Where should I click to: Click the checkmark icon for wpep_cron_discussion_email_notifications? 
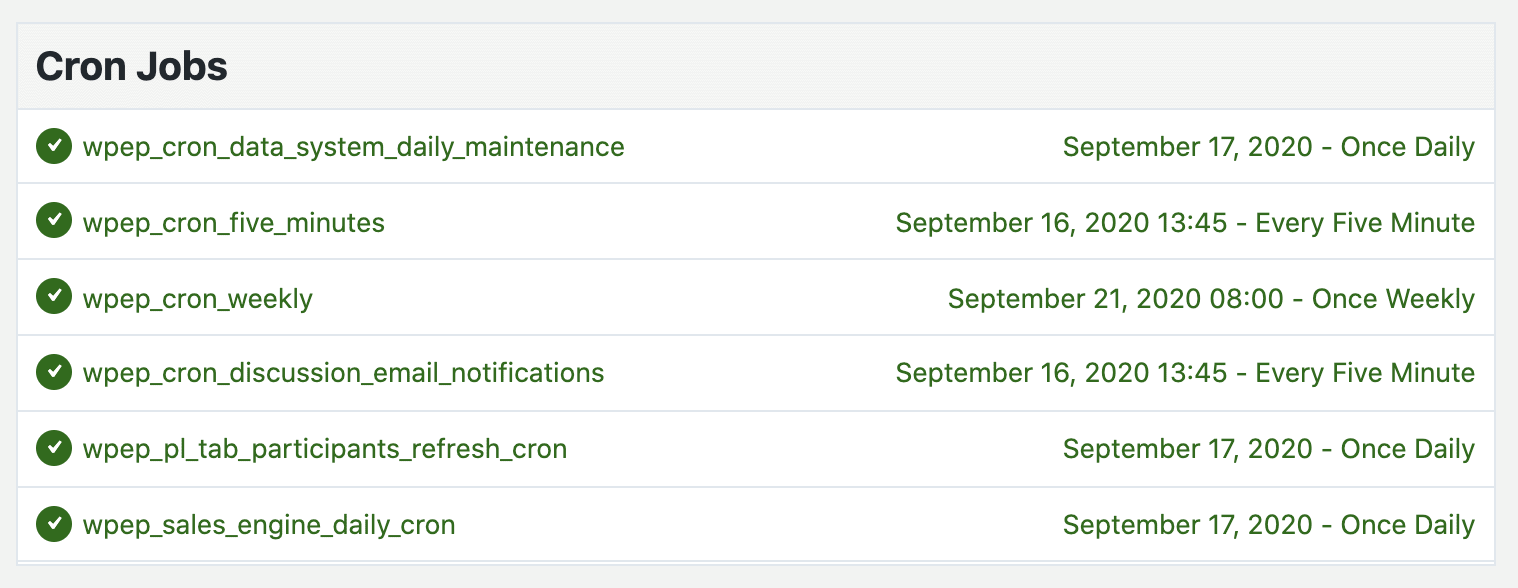click(x=54, y=373)
